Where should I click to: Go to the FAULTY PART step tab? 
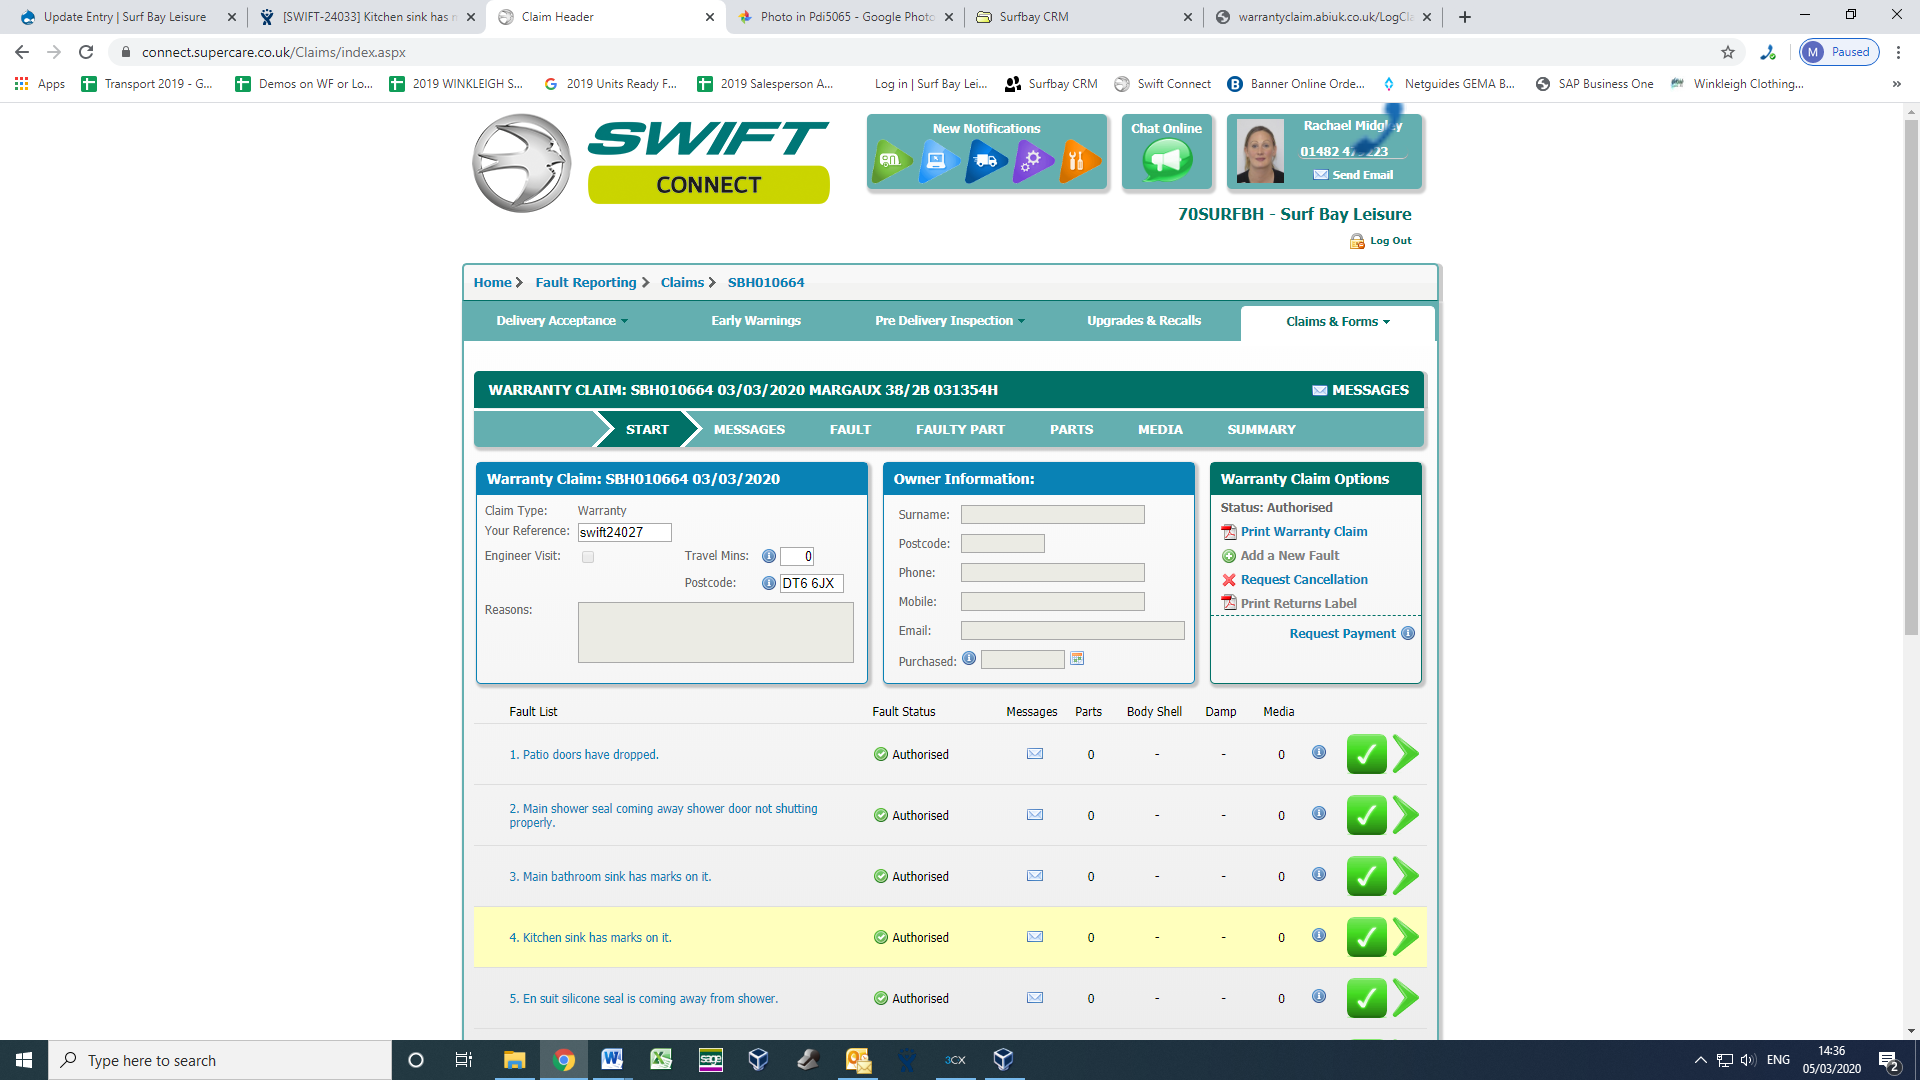960,430
